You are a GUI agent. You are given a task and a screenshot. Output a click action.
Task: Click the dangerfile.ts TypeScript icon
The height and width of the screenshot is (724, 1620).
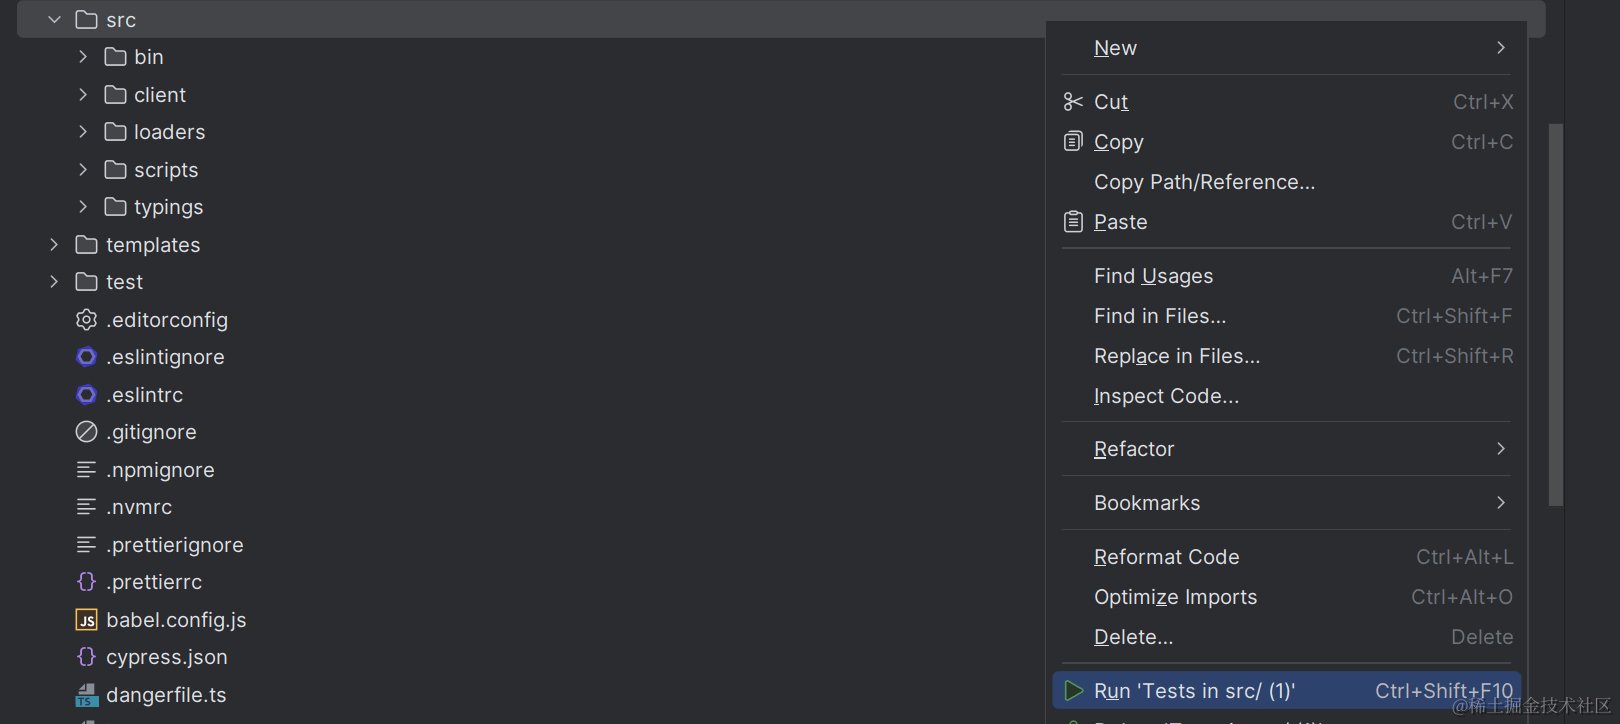point(87,695)
